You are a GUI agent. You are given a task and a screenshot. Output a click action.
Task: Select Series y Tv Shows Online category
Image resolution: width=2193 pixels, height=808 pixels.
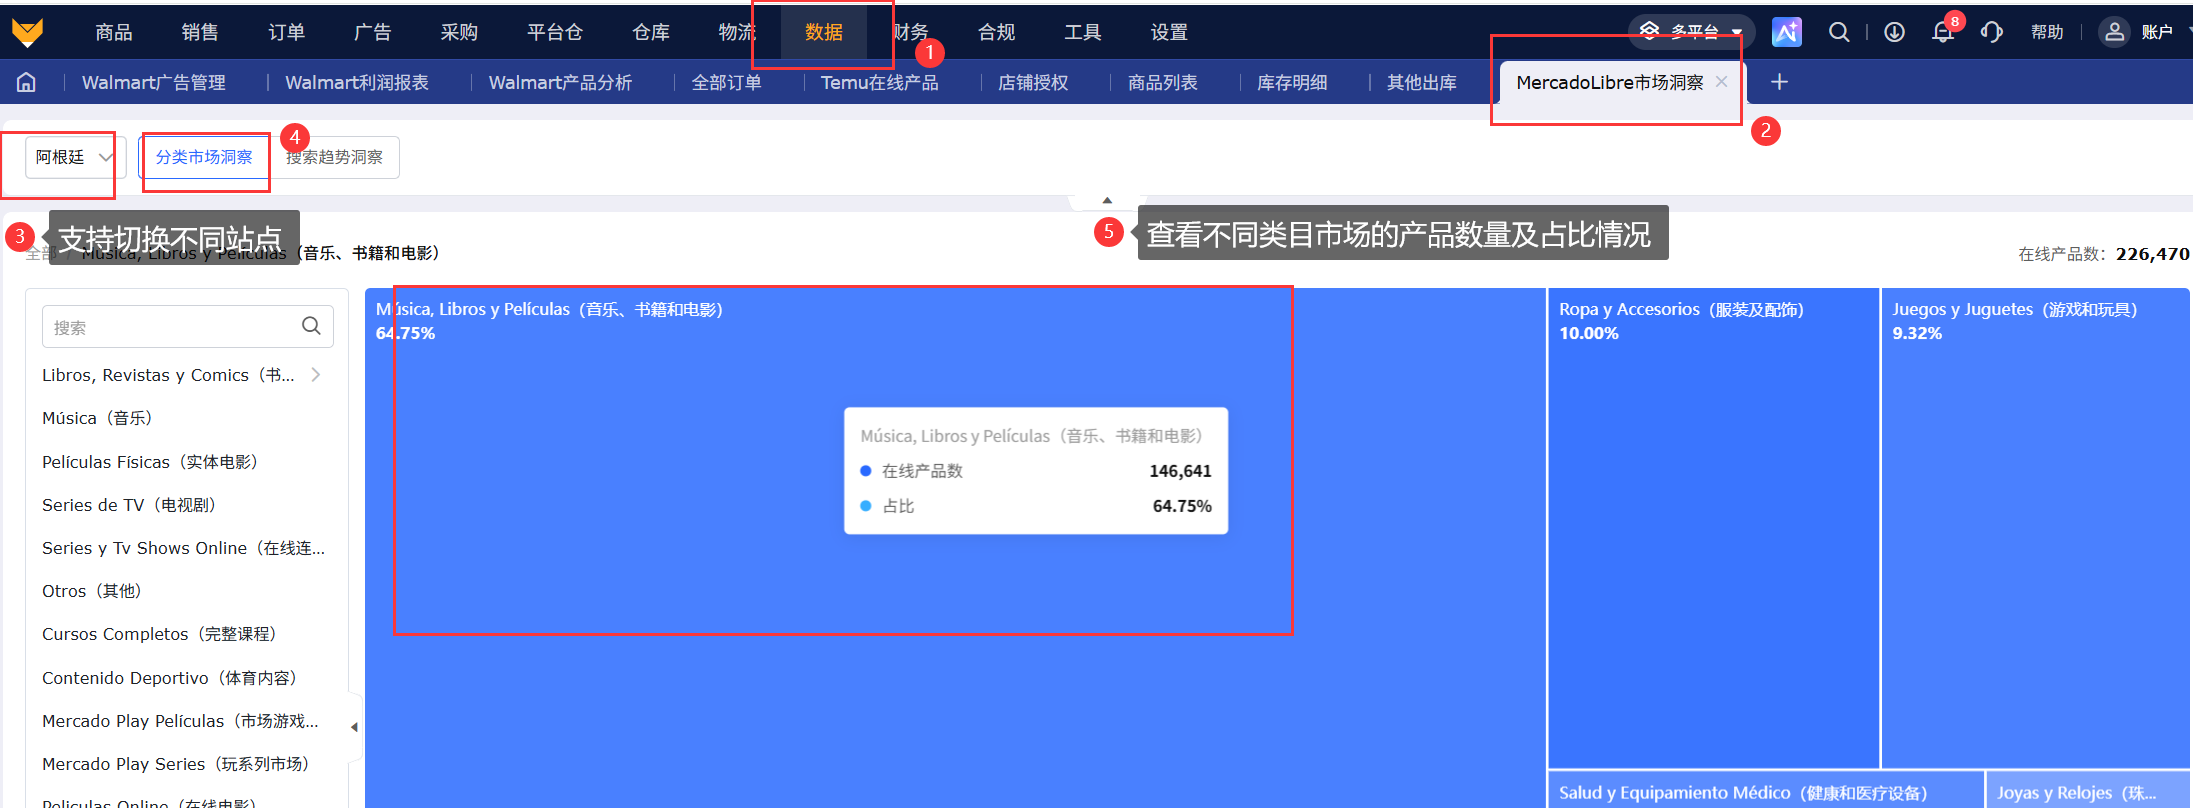[184, 548]
